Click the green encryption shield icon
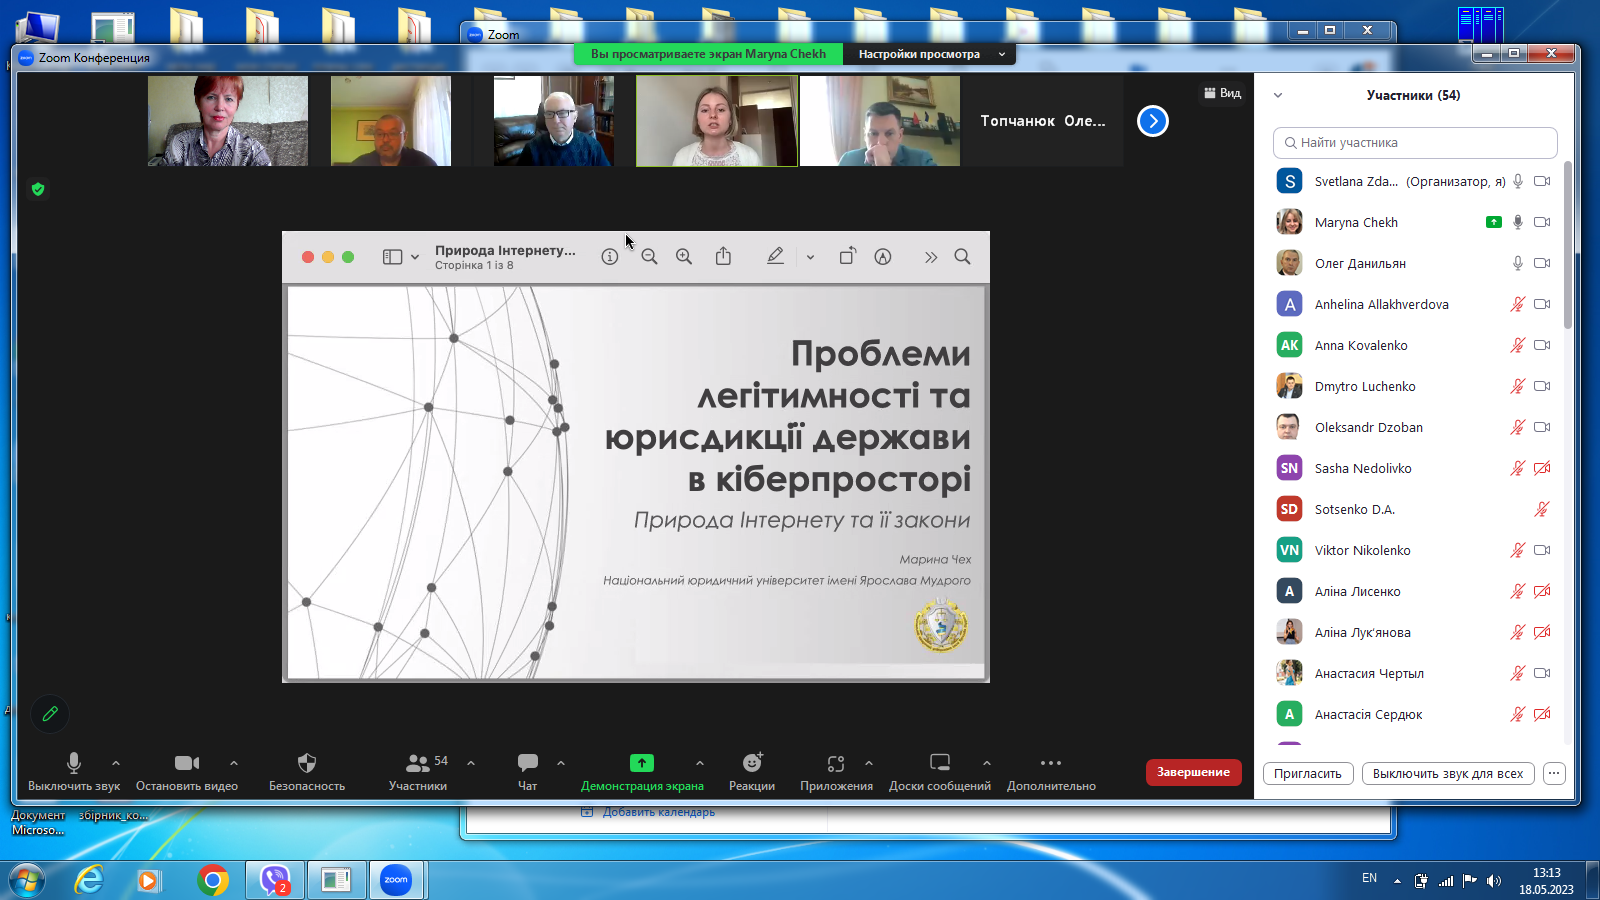This screenshot has width=1600, height=900. (x=38, y=189)
